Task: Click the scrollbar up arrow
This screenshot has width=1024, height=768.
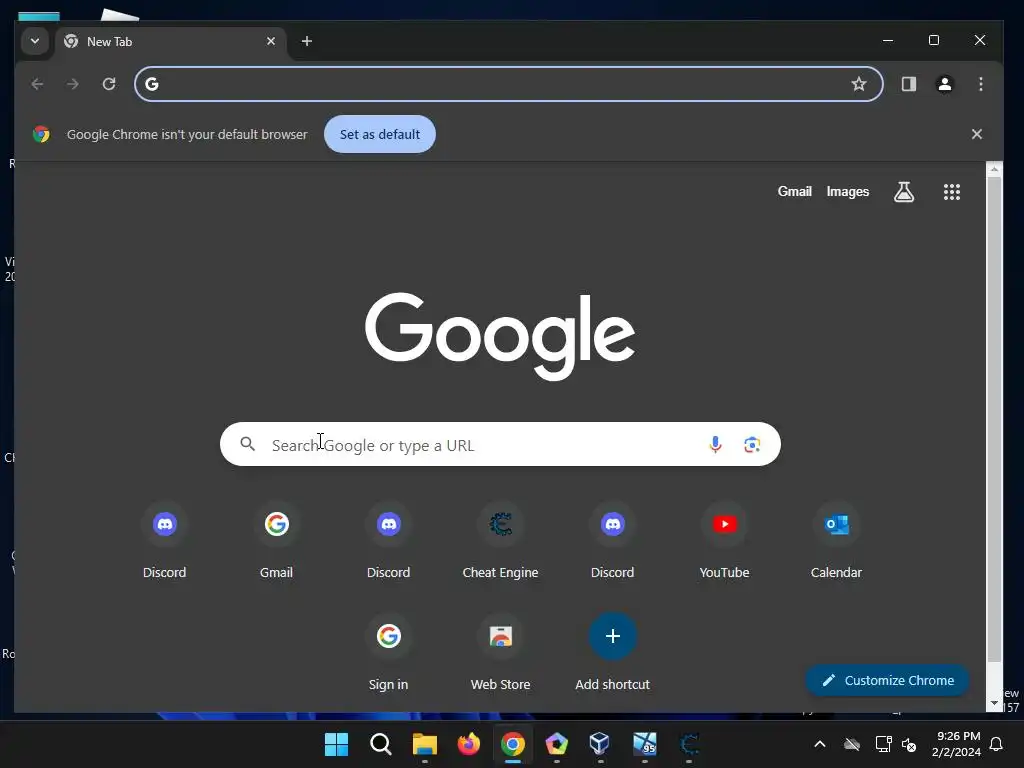Action: (994, 169)
